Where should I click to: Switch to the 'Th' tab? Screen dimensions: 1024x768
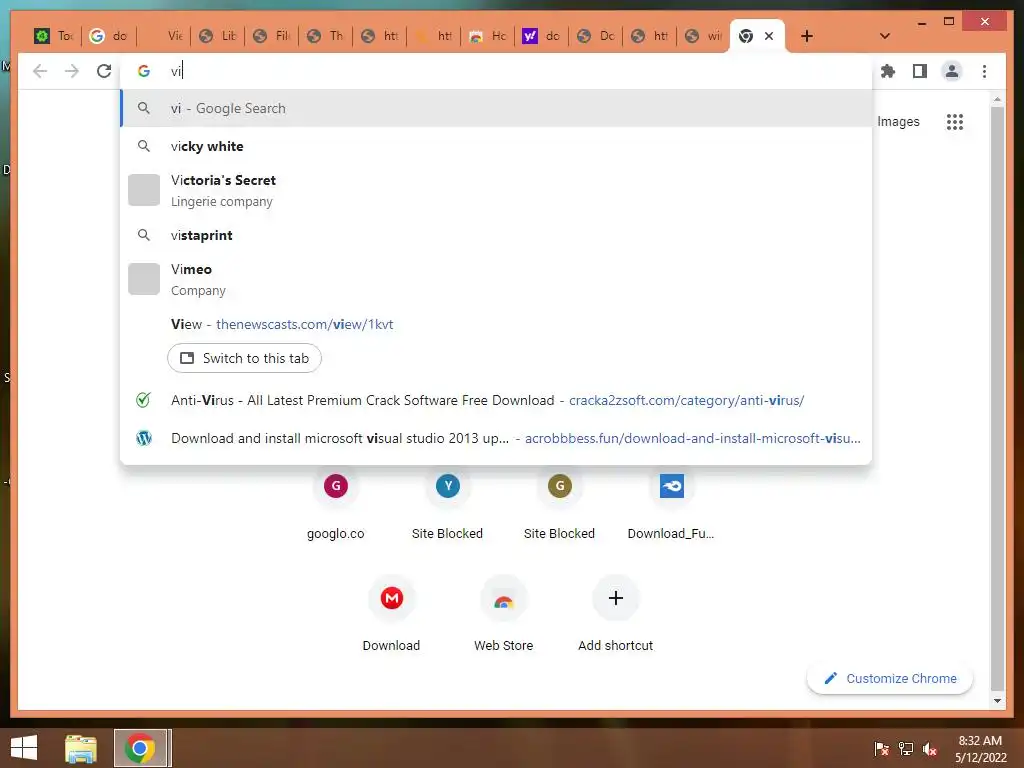(x=325, y=36)
